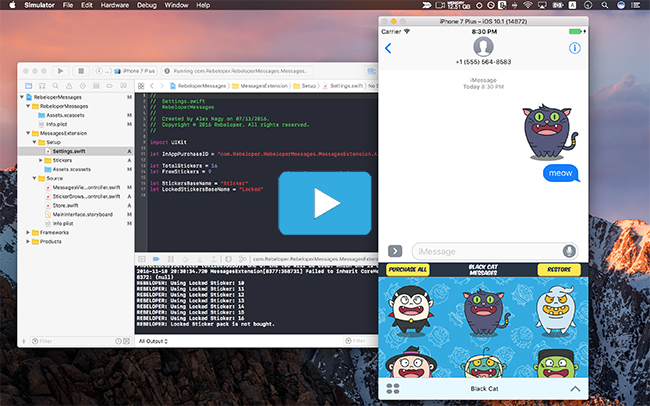Tap the microphone dictation icon
This screenshot has height=406, width=650.
pos(569,251)
